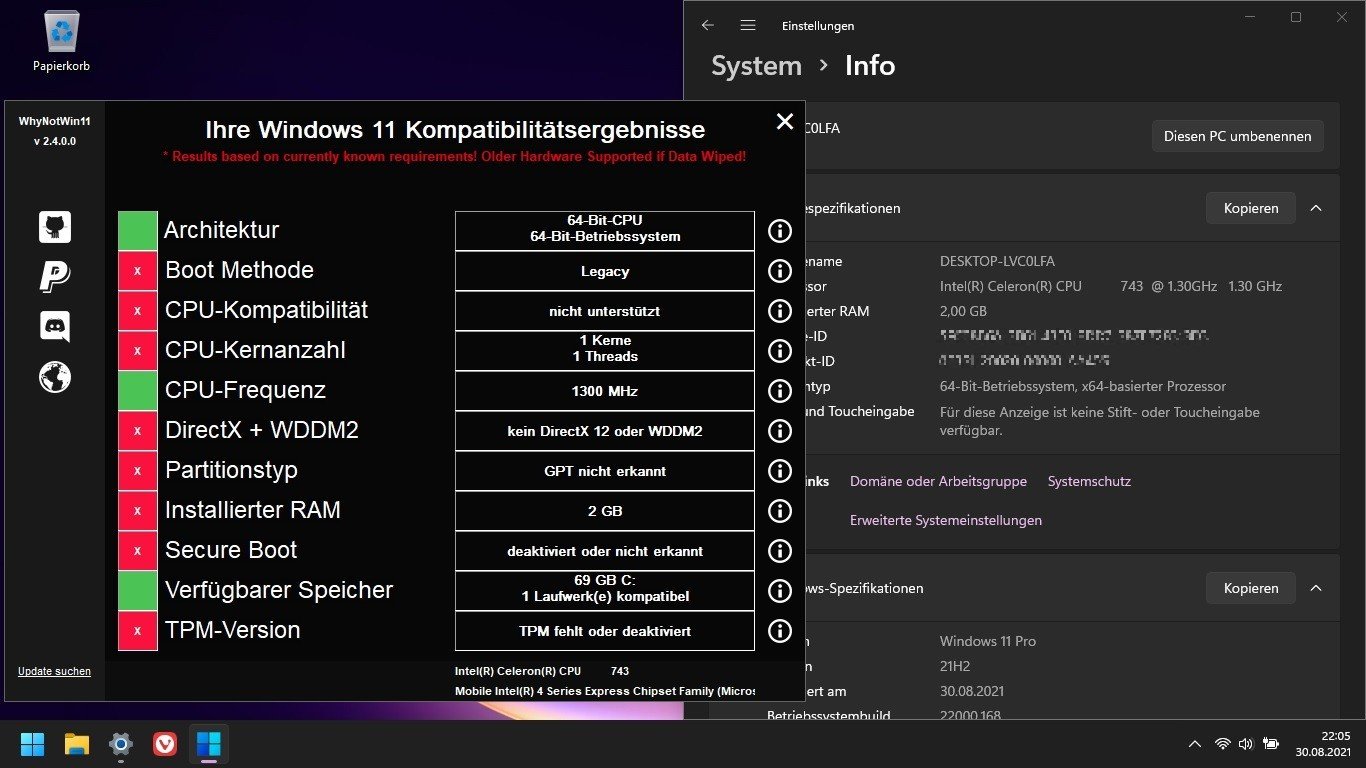Open Erweiterte Systemeinstellungen link
The height and width of the screenshot is (768, 1366).
946,520
